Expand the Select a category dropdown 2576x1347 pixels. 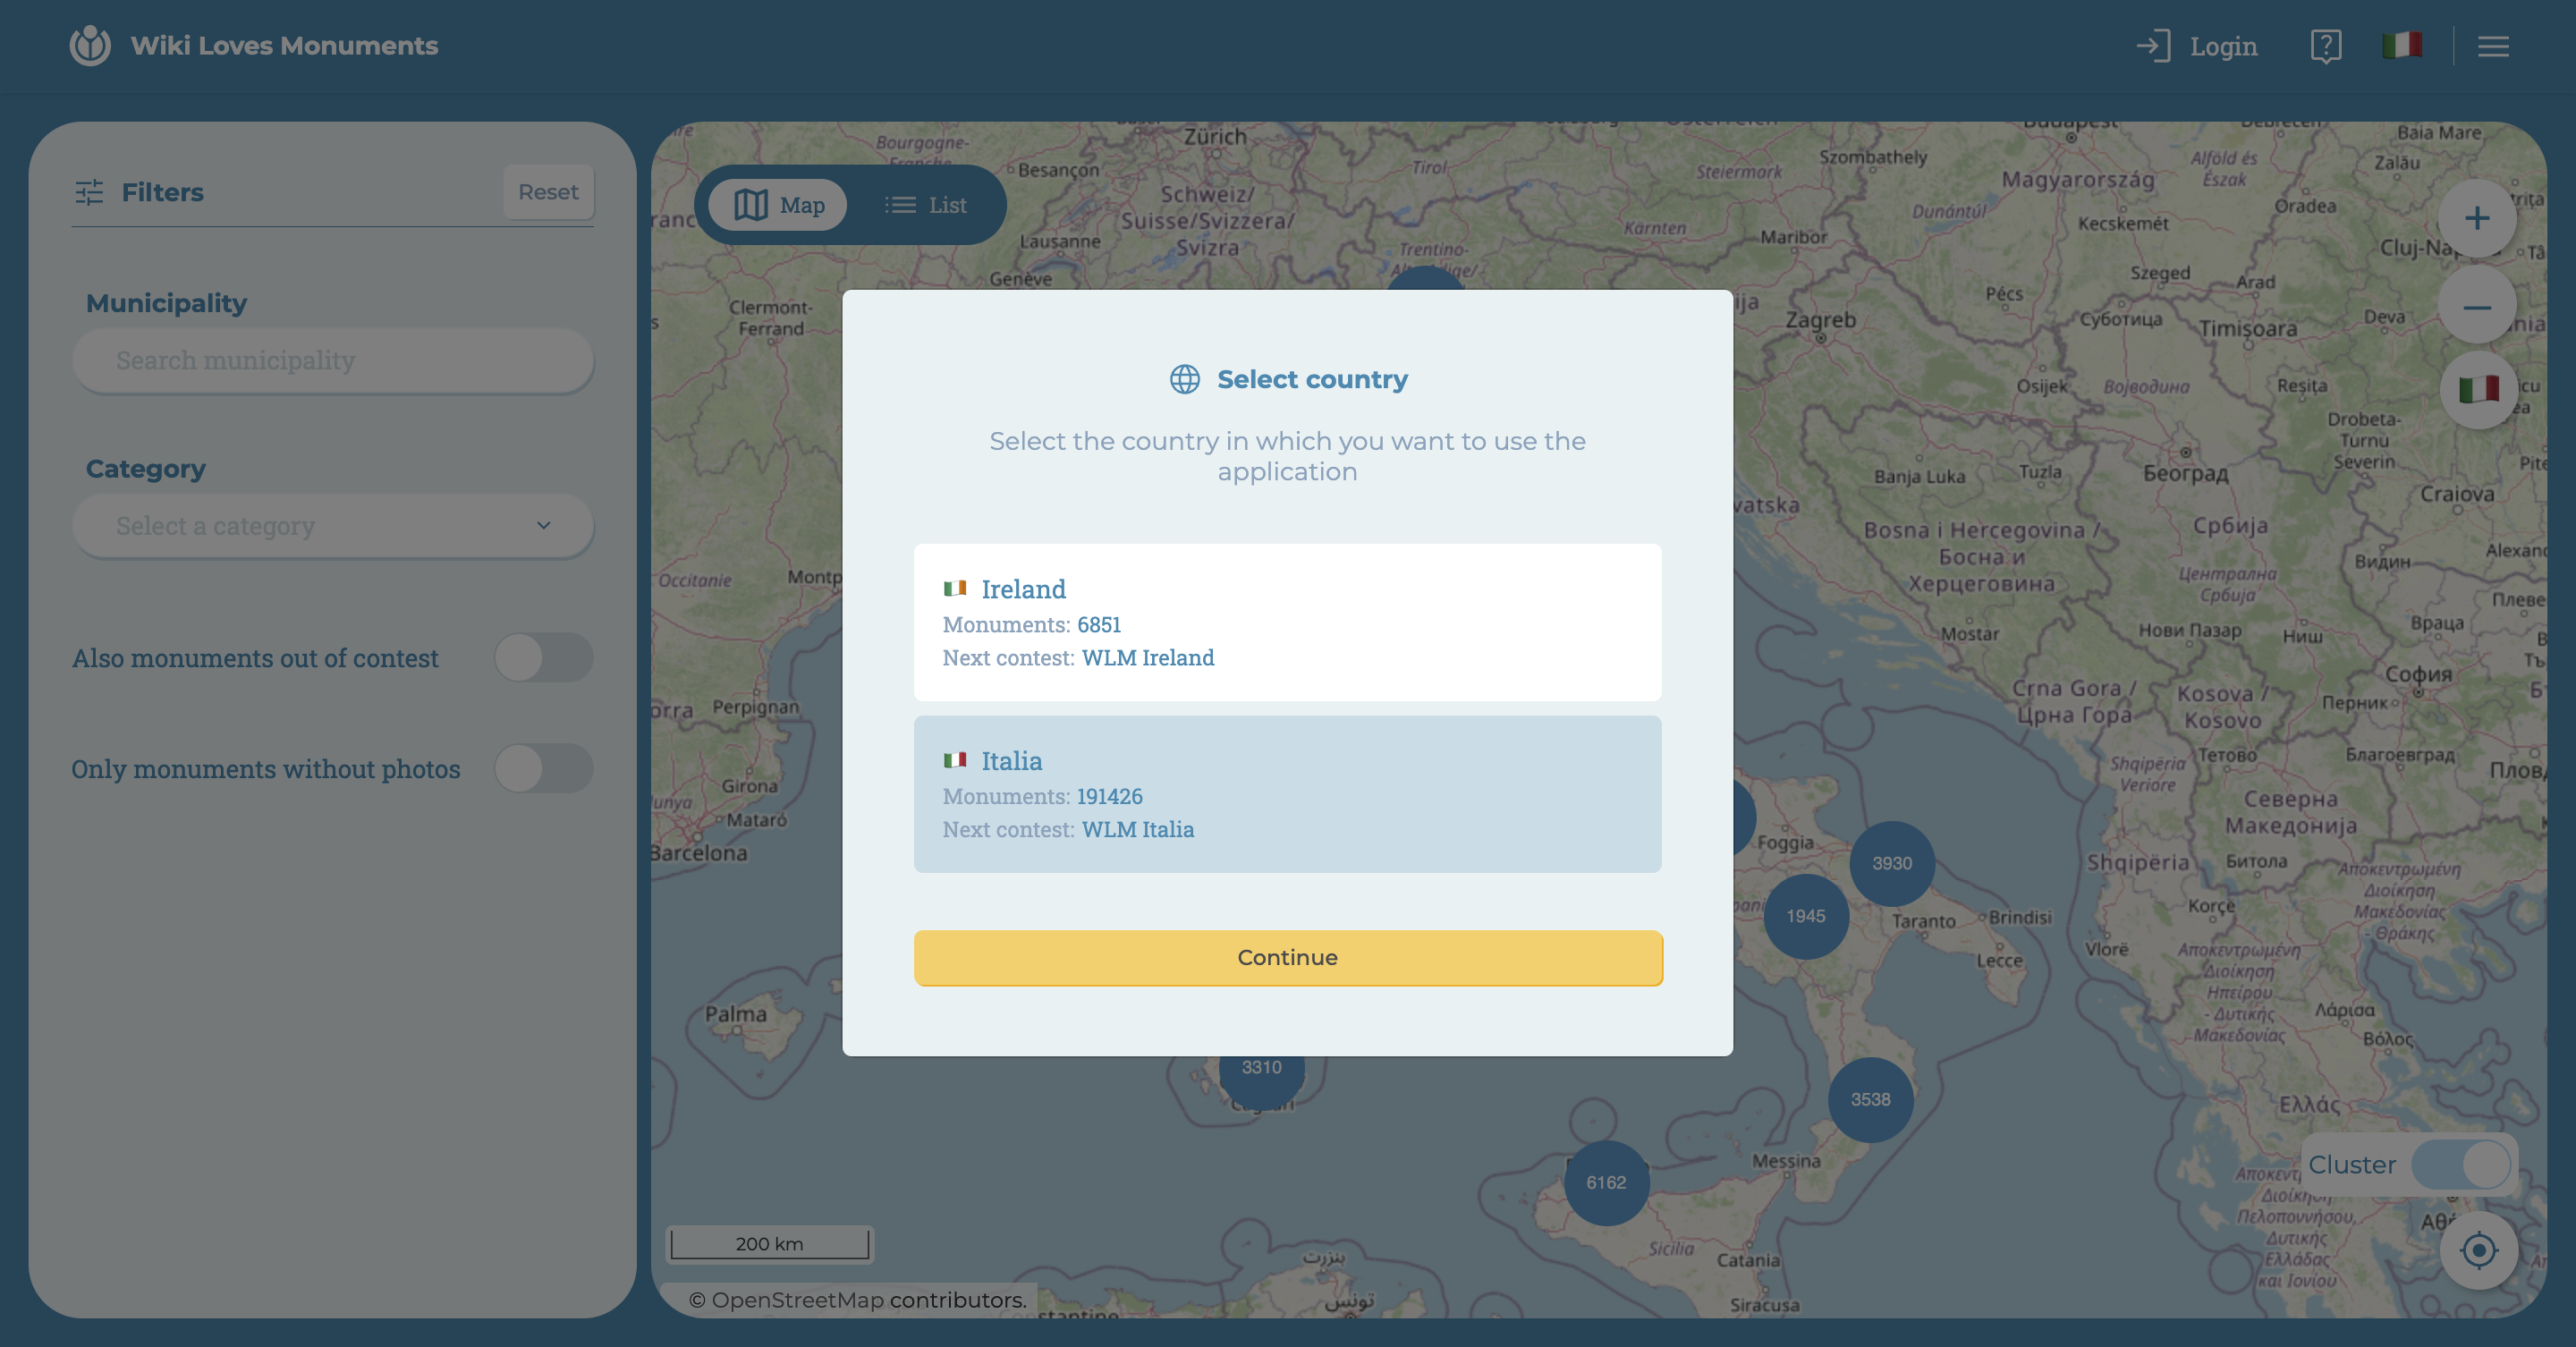333,526
